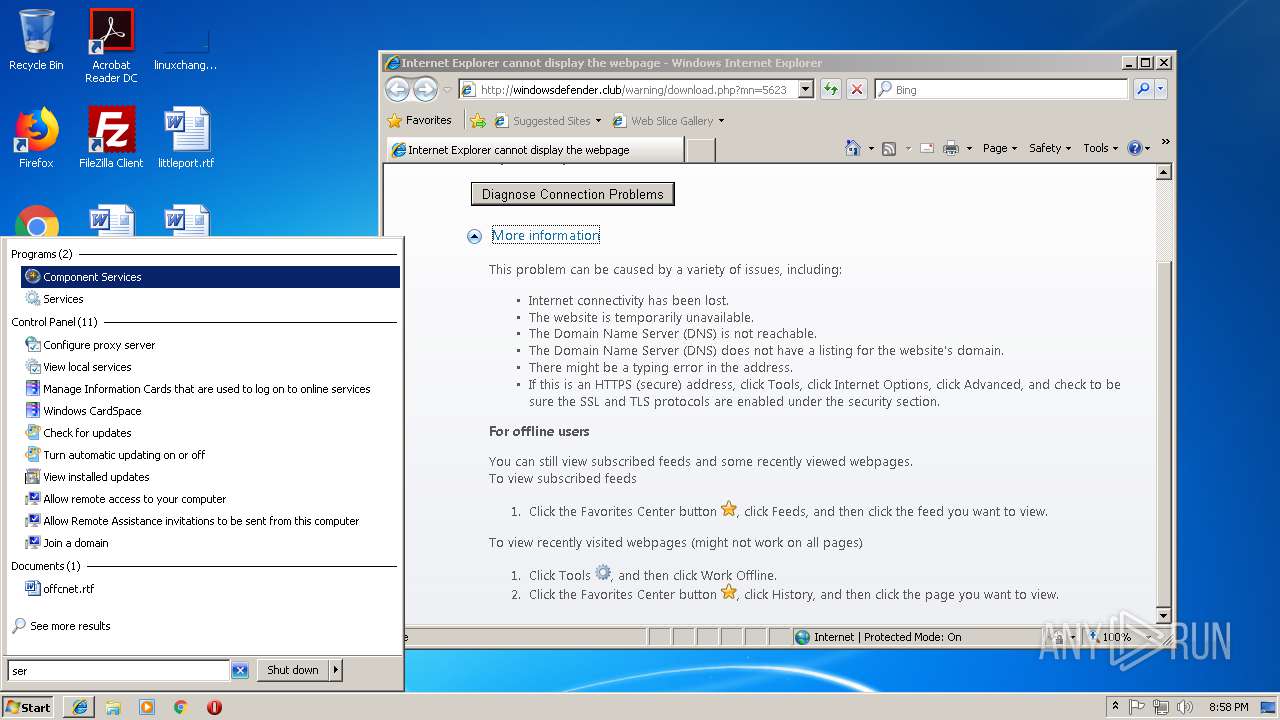This screenshot has width=1280, height=720.
Task: Click the Bing search magnifier button
Action: coord(1143,89)
